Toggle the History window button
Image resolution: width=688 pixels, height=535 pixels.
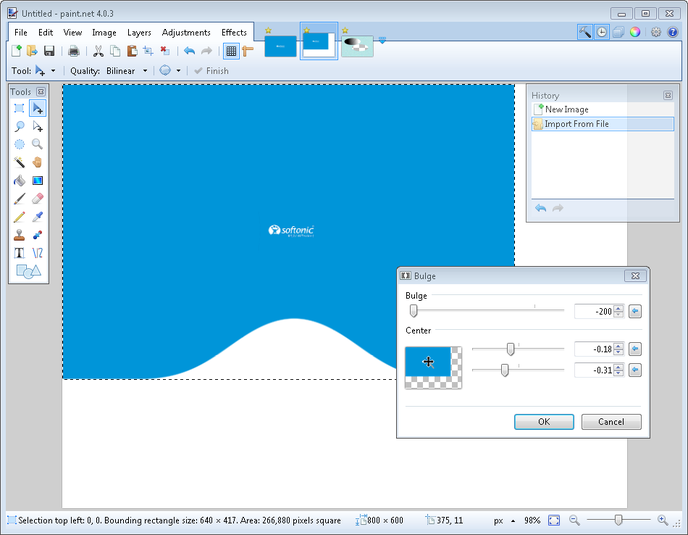(x=602, y=32)
